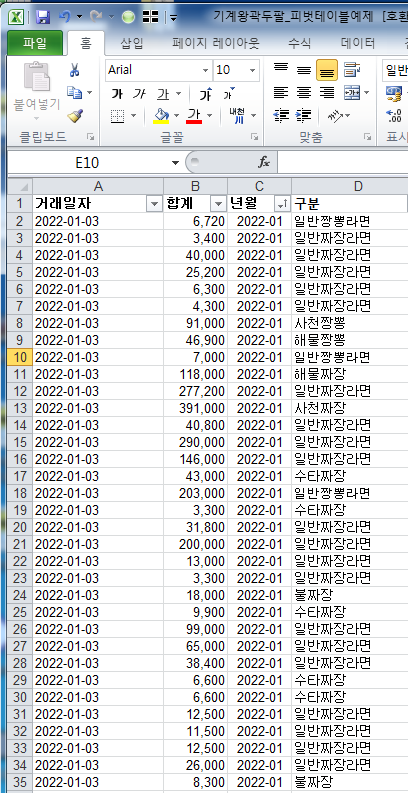The image size is (408, 793).
Task: Click the text orientation icon
Action: (x=334, y=116)
